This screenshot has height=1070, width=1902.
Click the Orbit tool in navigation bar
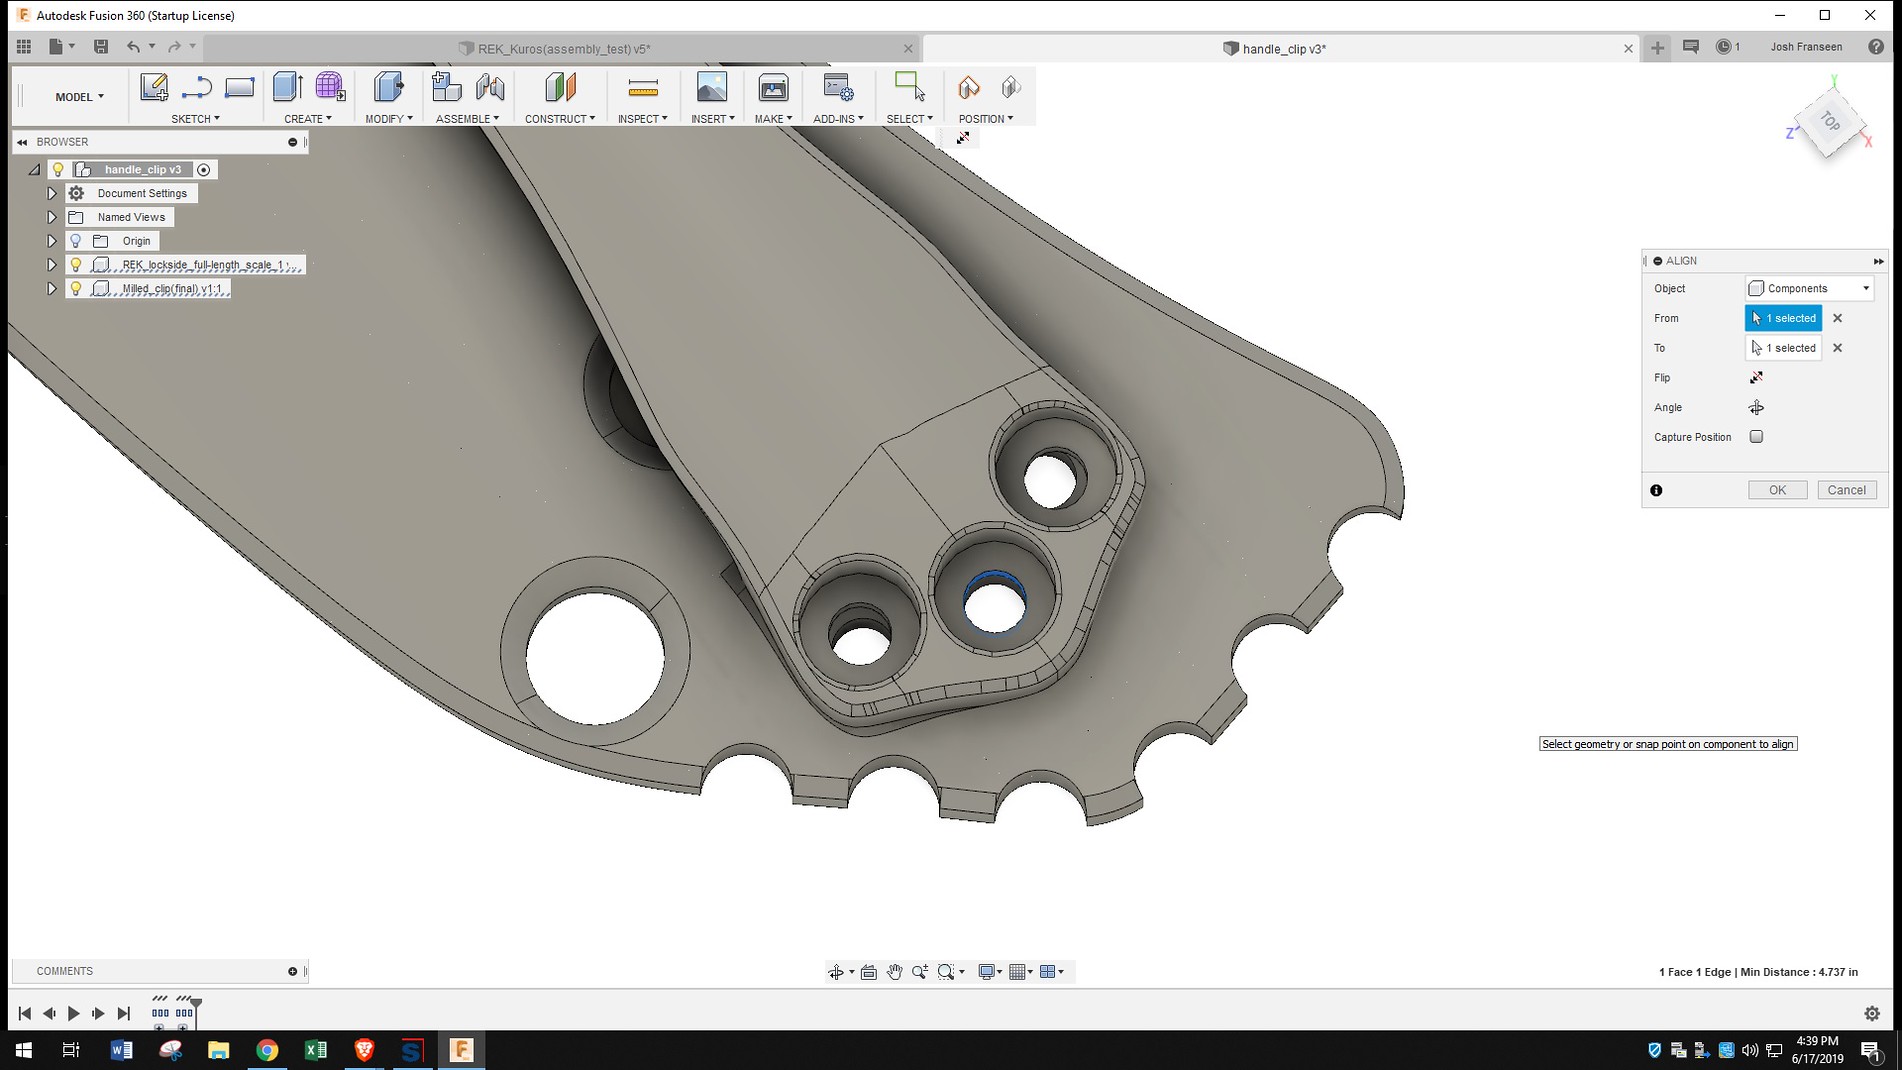[837, 971]
